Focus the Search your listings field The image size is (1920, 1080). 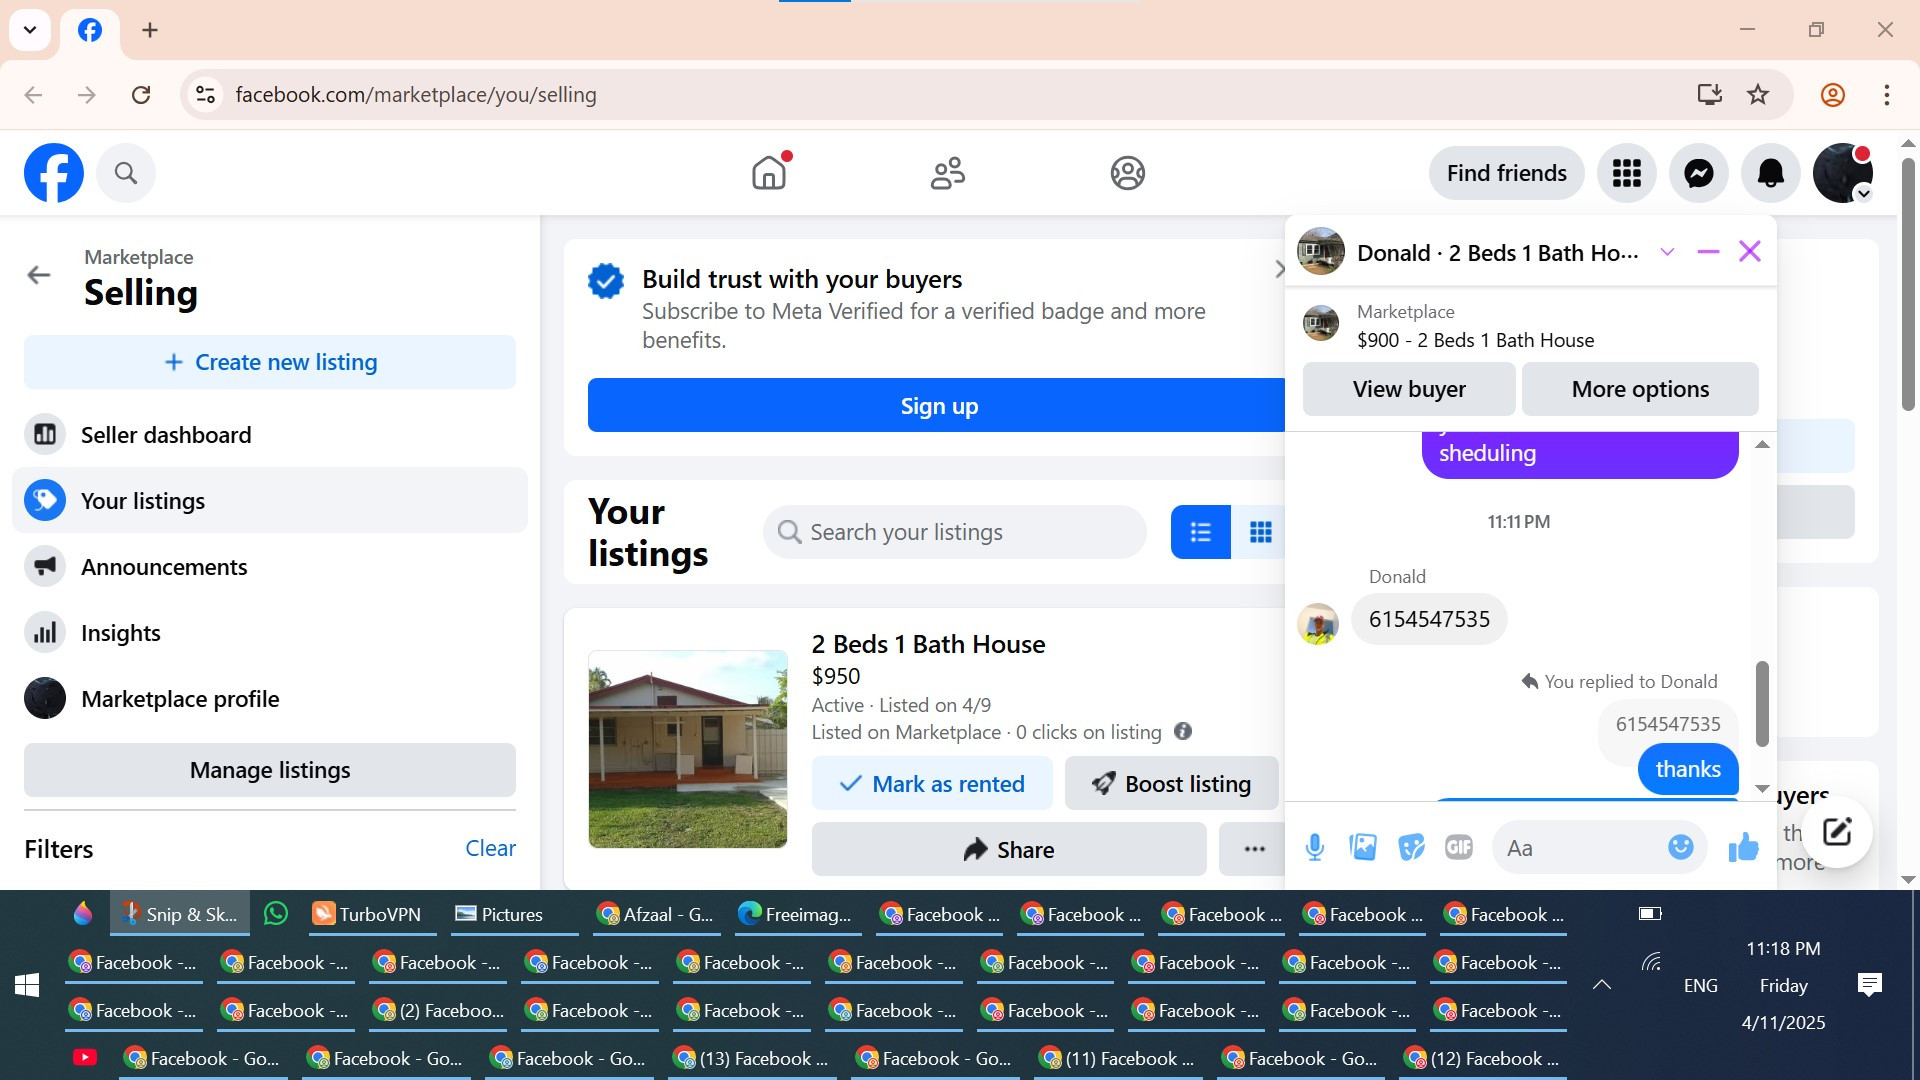[955, 532]
